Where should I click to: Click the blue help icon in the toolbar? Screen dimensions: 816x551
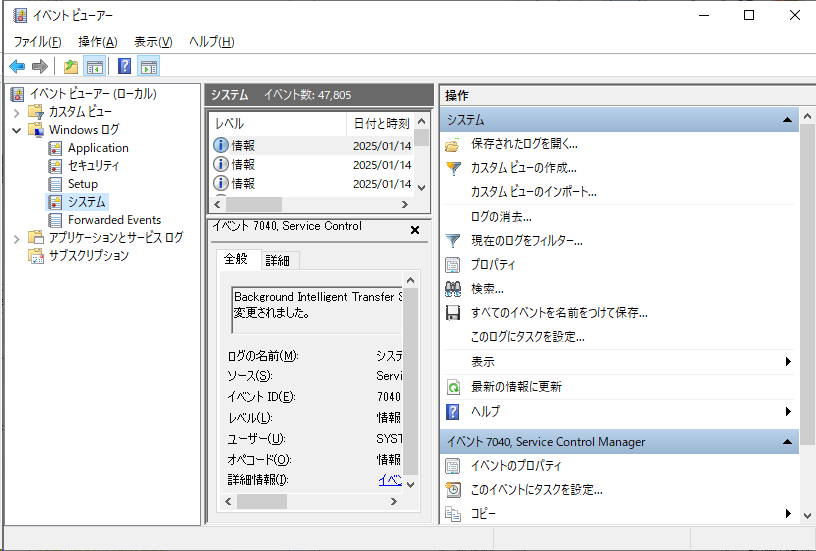coord(124,67)
